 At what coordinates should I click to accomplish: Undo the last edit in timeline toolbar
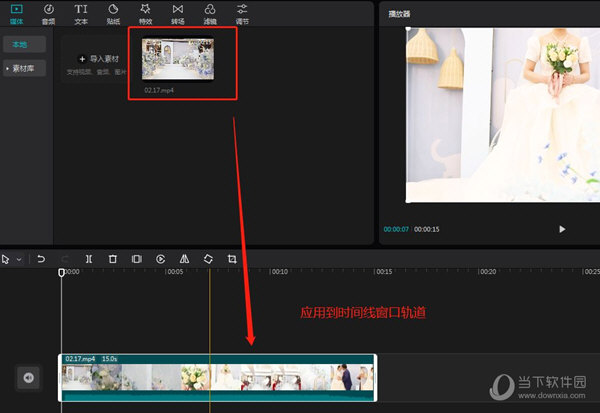(41, 259)
